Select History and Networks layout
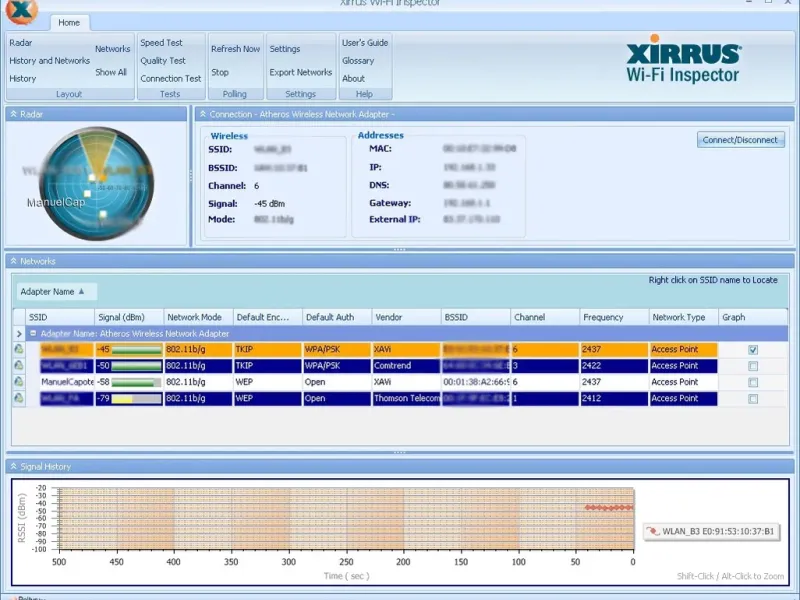This screenshot has height=600, width=800. tap(49, 61)
